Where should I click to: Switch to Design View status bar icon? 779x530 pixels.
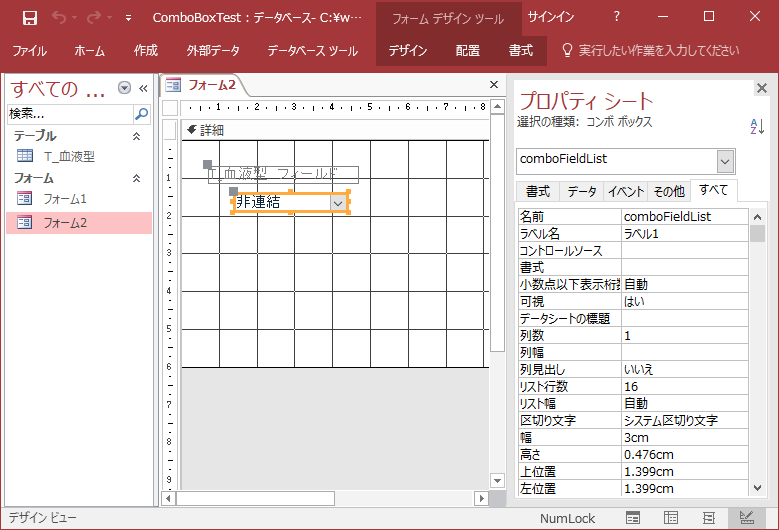click(x=747, y=518)
